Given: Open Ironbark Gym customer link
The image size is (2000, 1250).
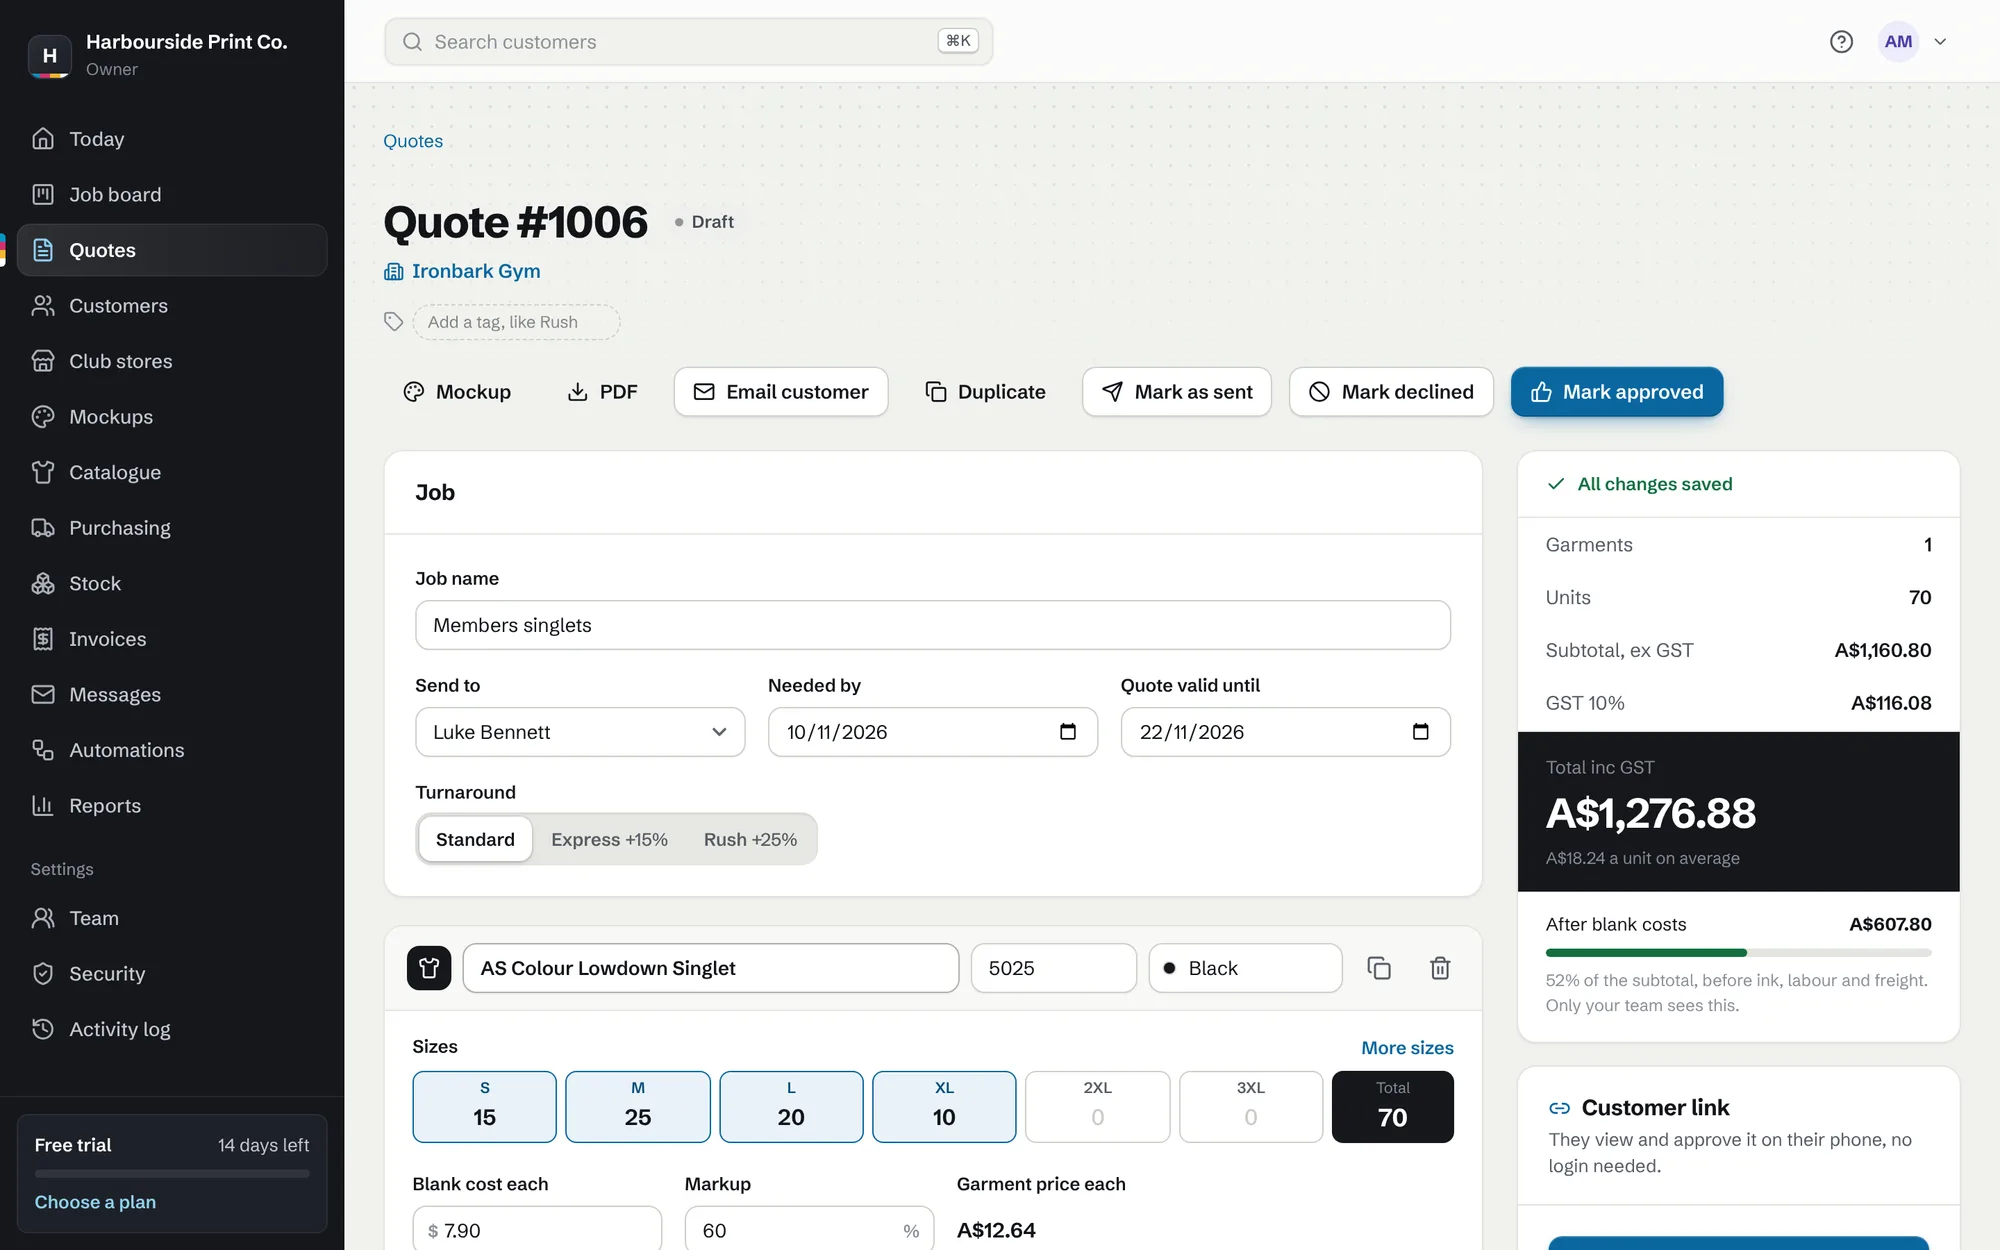Looking at the screenshot, I should tap(476, 271).
